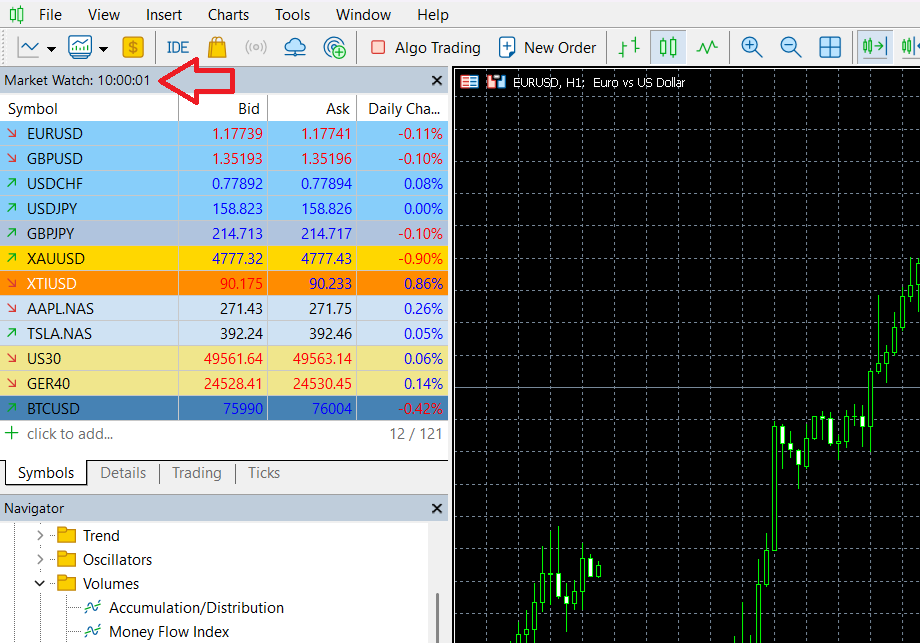Screen dimensions: 920x643
Task: Switch chart to candlesticks
Action: click(x=668, y=47)
